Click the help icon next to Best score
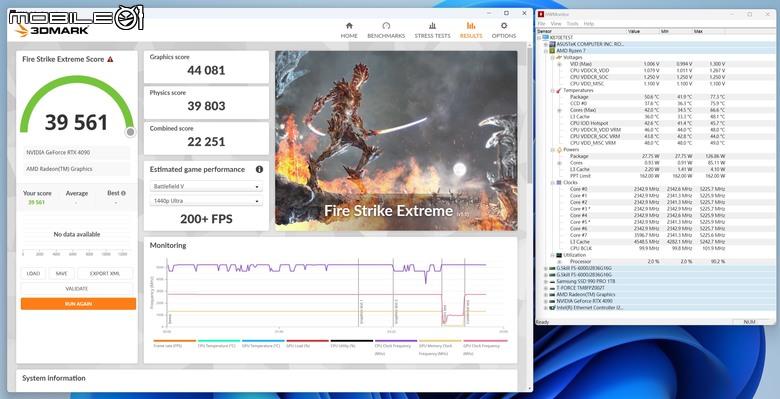The height and width of the screenshot is (399, 780). (123, 193)
